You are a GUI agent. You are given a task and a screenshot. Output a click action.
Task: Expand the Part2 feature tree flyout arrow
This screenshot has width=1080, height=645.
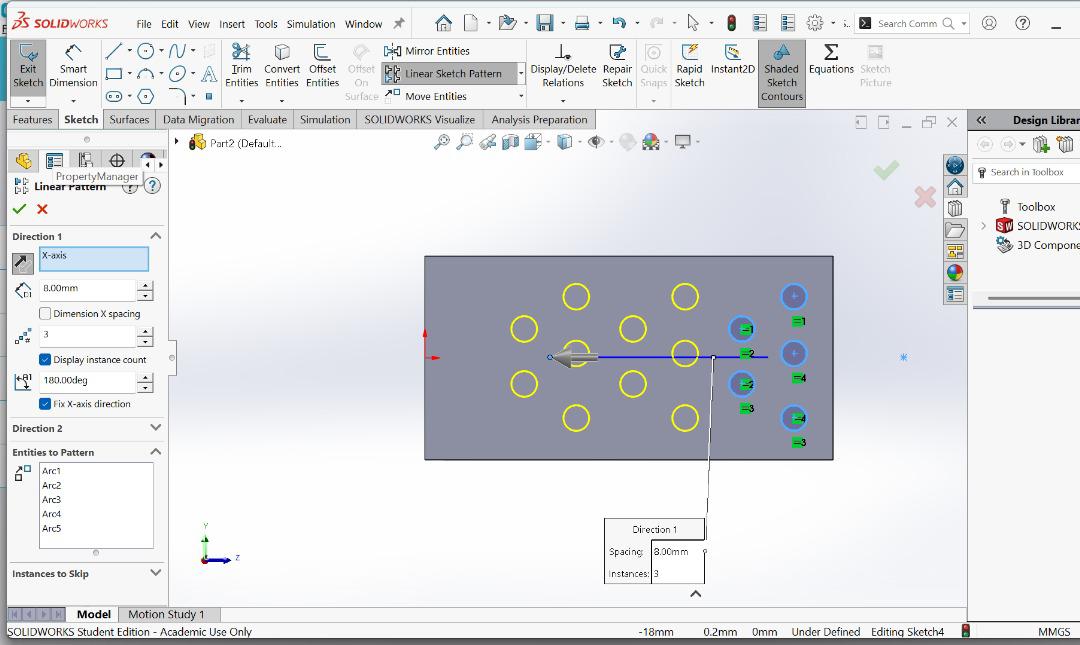coord(177,142)
